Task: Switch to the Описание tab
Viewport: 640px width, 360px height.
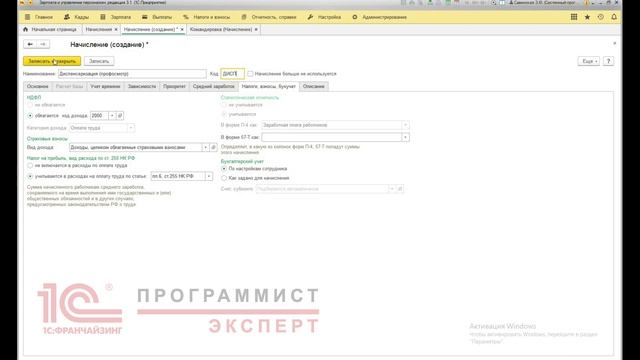Action: pos(313,87)
